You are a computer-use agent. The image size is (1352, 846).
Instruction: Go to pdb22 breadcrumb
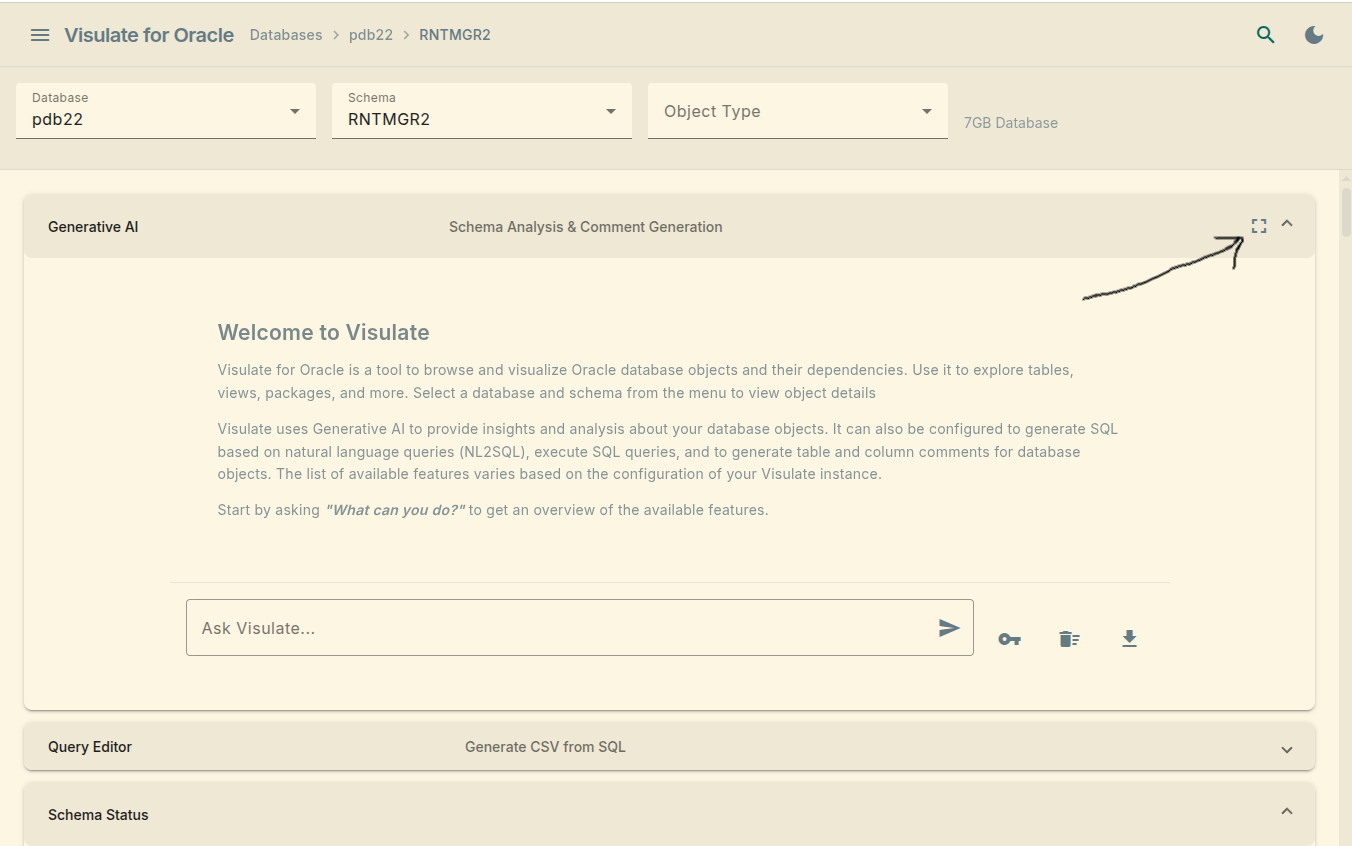pos(371,35)
